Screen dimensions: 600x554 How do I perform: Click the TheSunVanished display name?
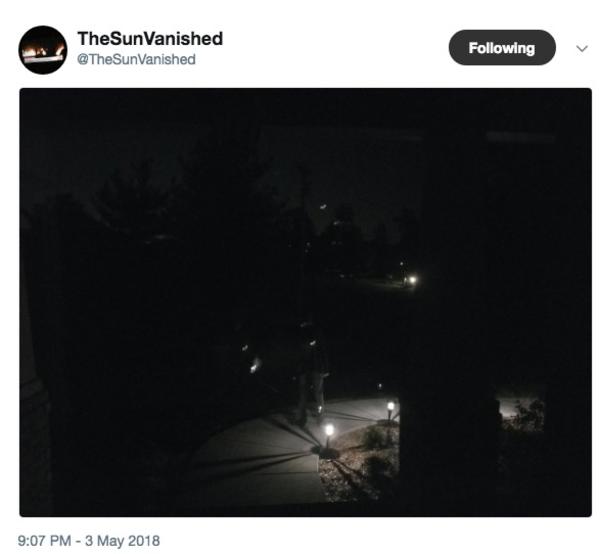pos(150,39)
